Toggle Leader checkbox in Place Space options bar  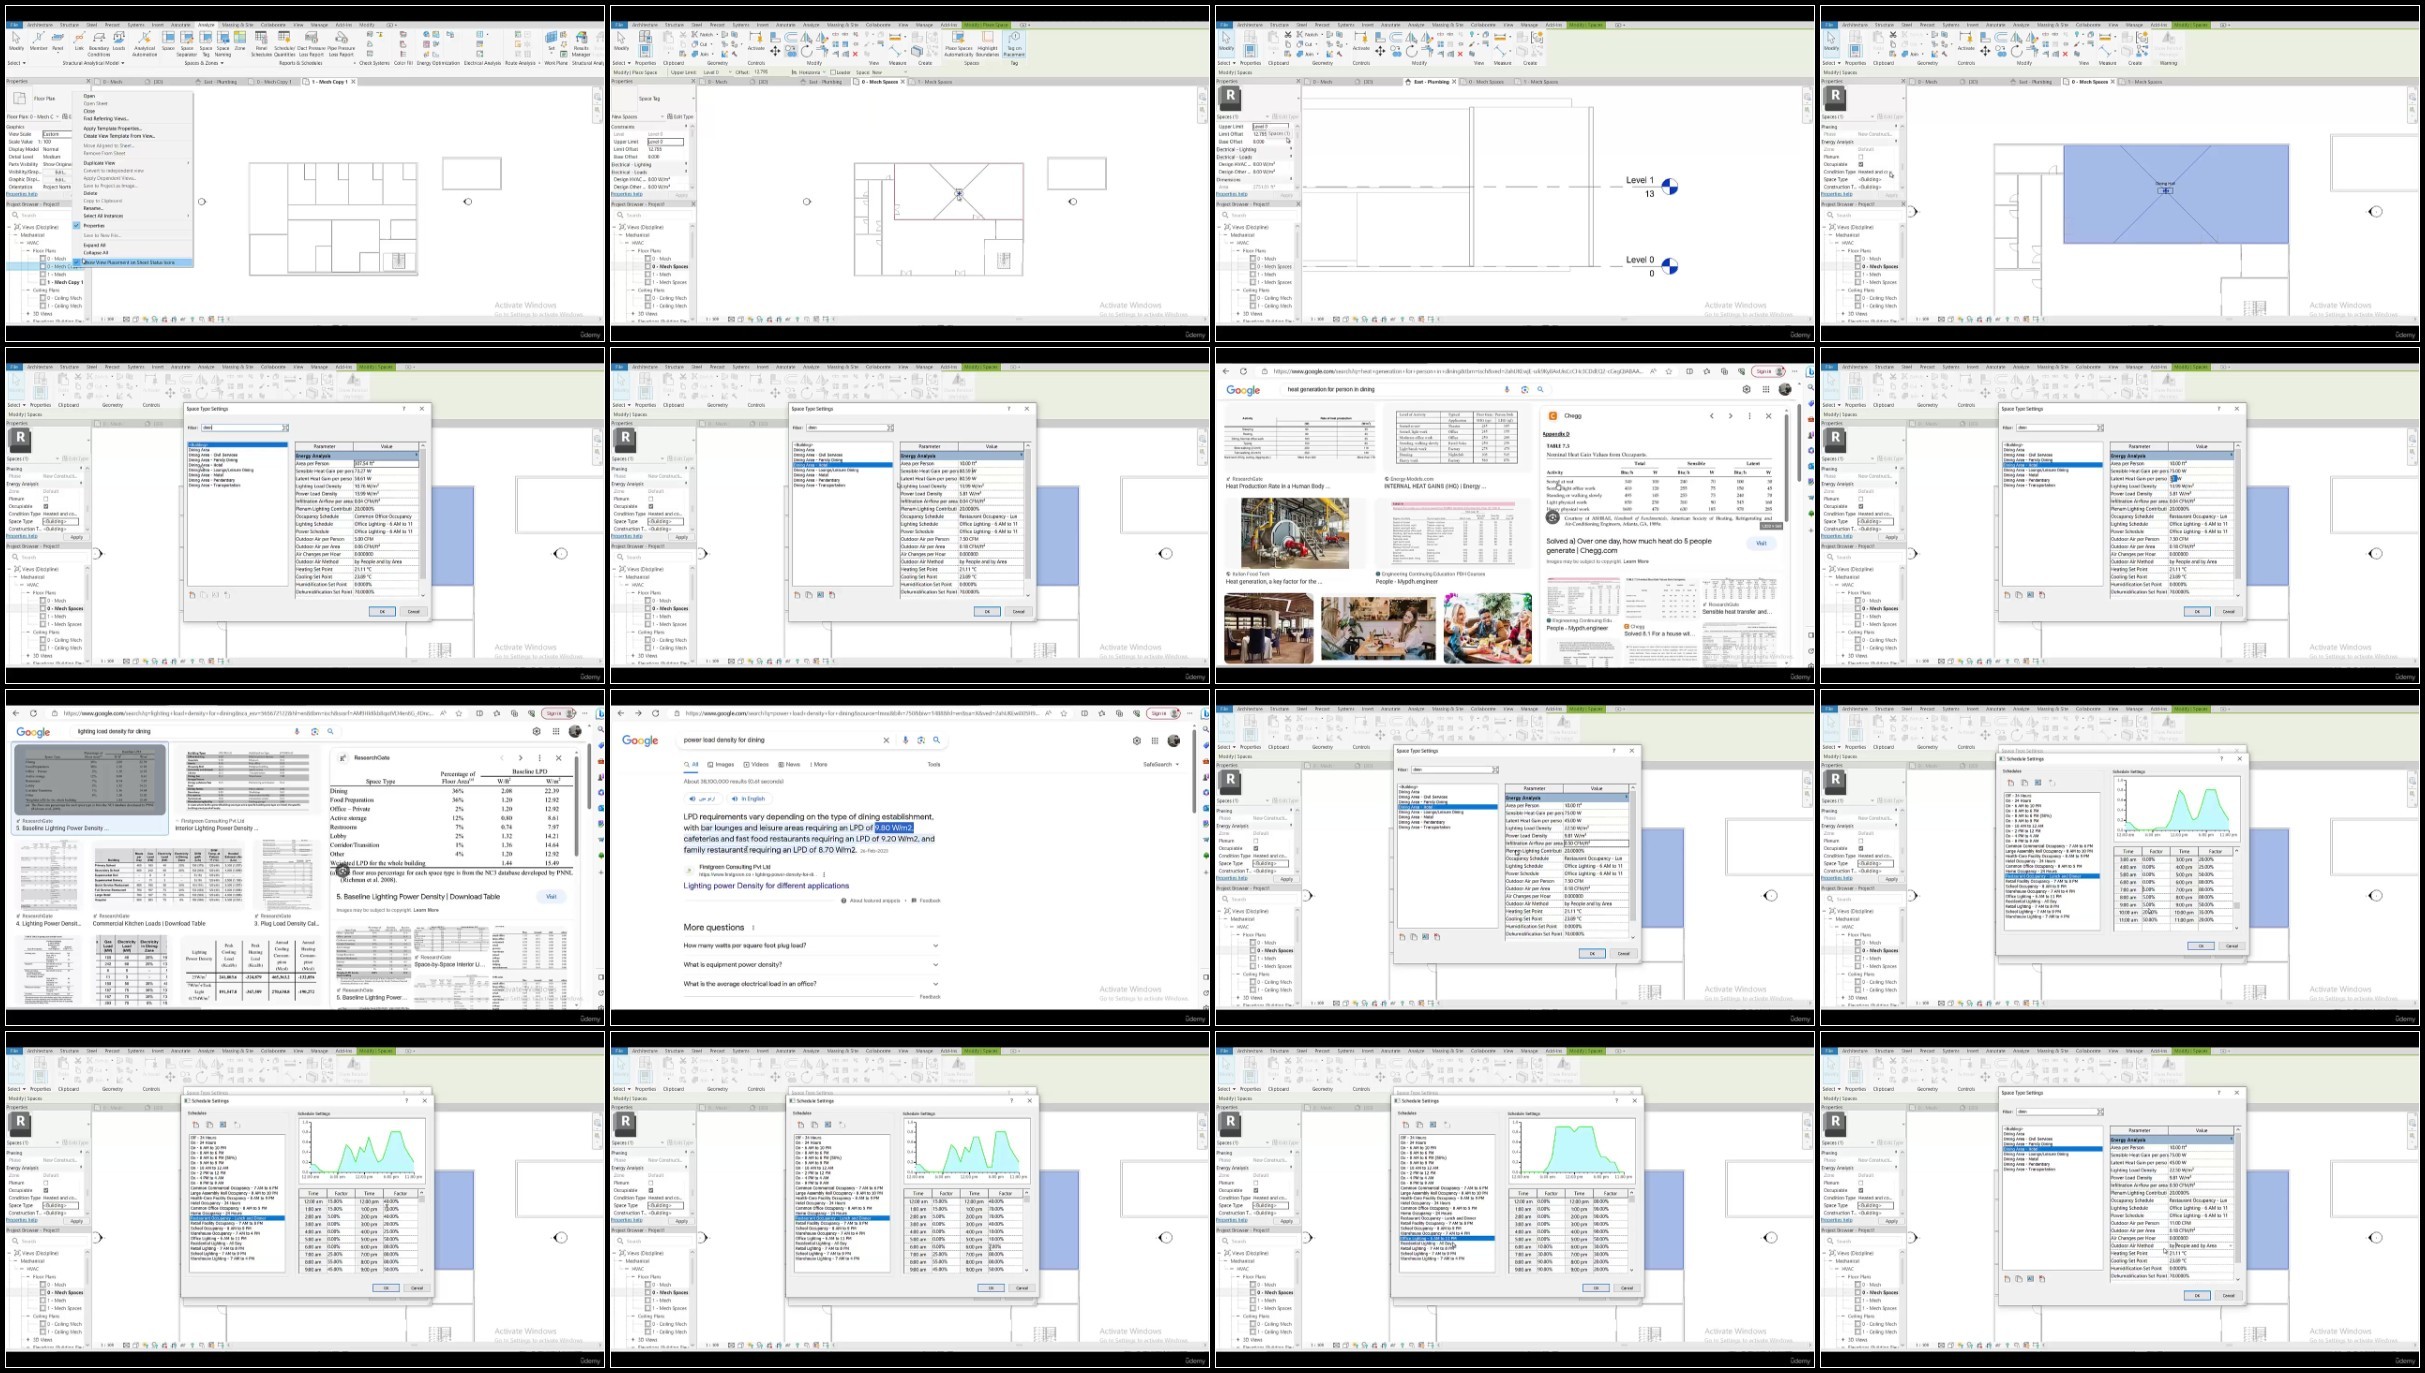[x=833, y=72]
